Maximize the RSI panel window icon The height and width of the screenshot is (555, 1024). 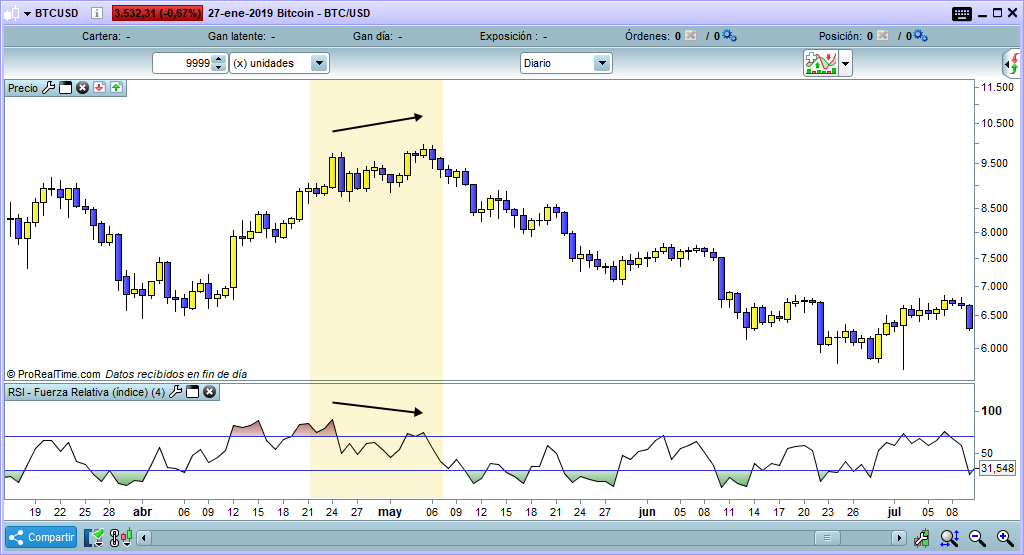193,392
